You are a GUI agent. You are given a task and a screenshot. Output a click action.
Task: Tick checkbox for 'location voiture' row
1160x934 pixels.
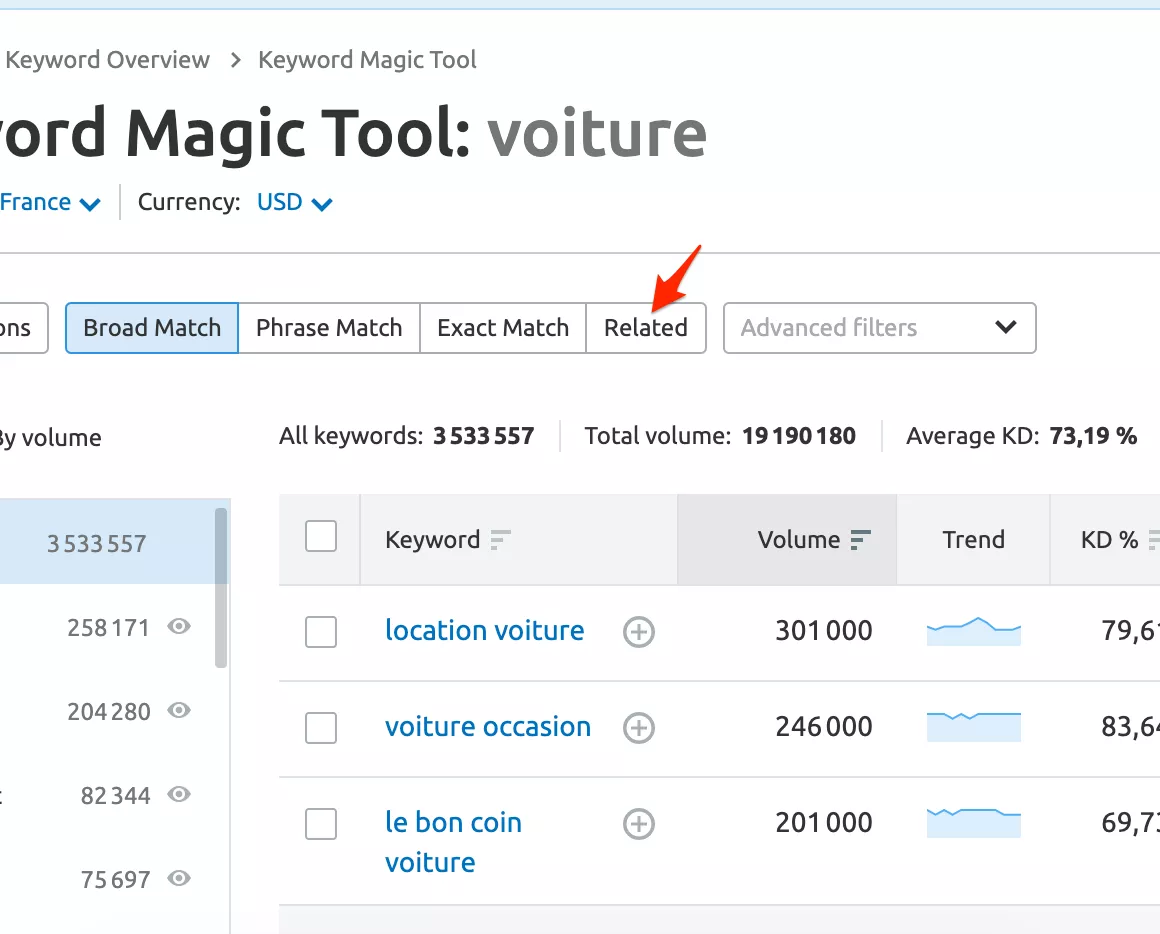pos(321,632)
